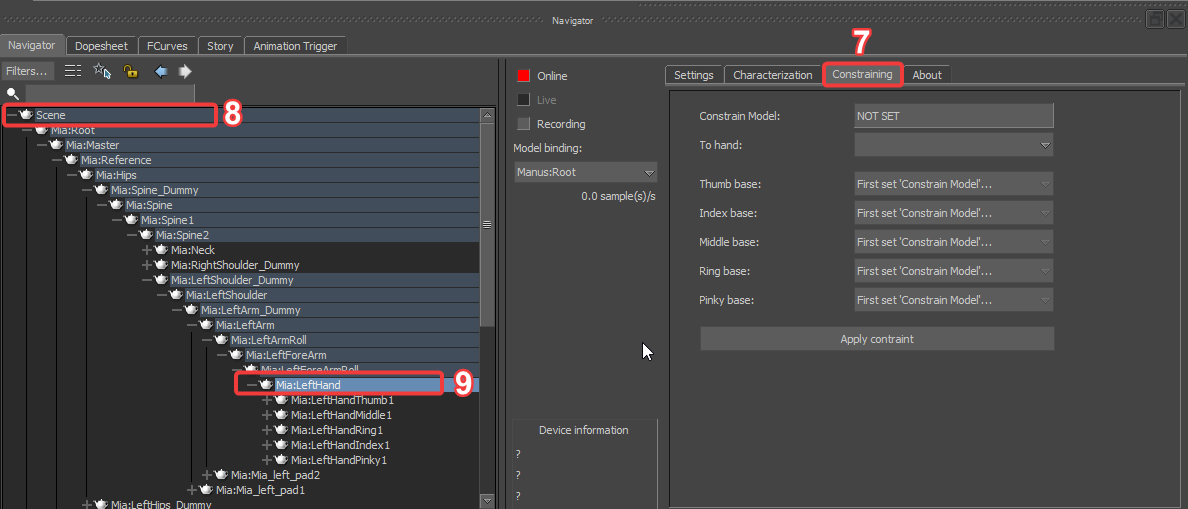The image size is (1188, 509).
Task: Open the FCurves tab
Action: pos(167,46)
